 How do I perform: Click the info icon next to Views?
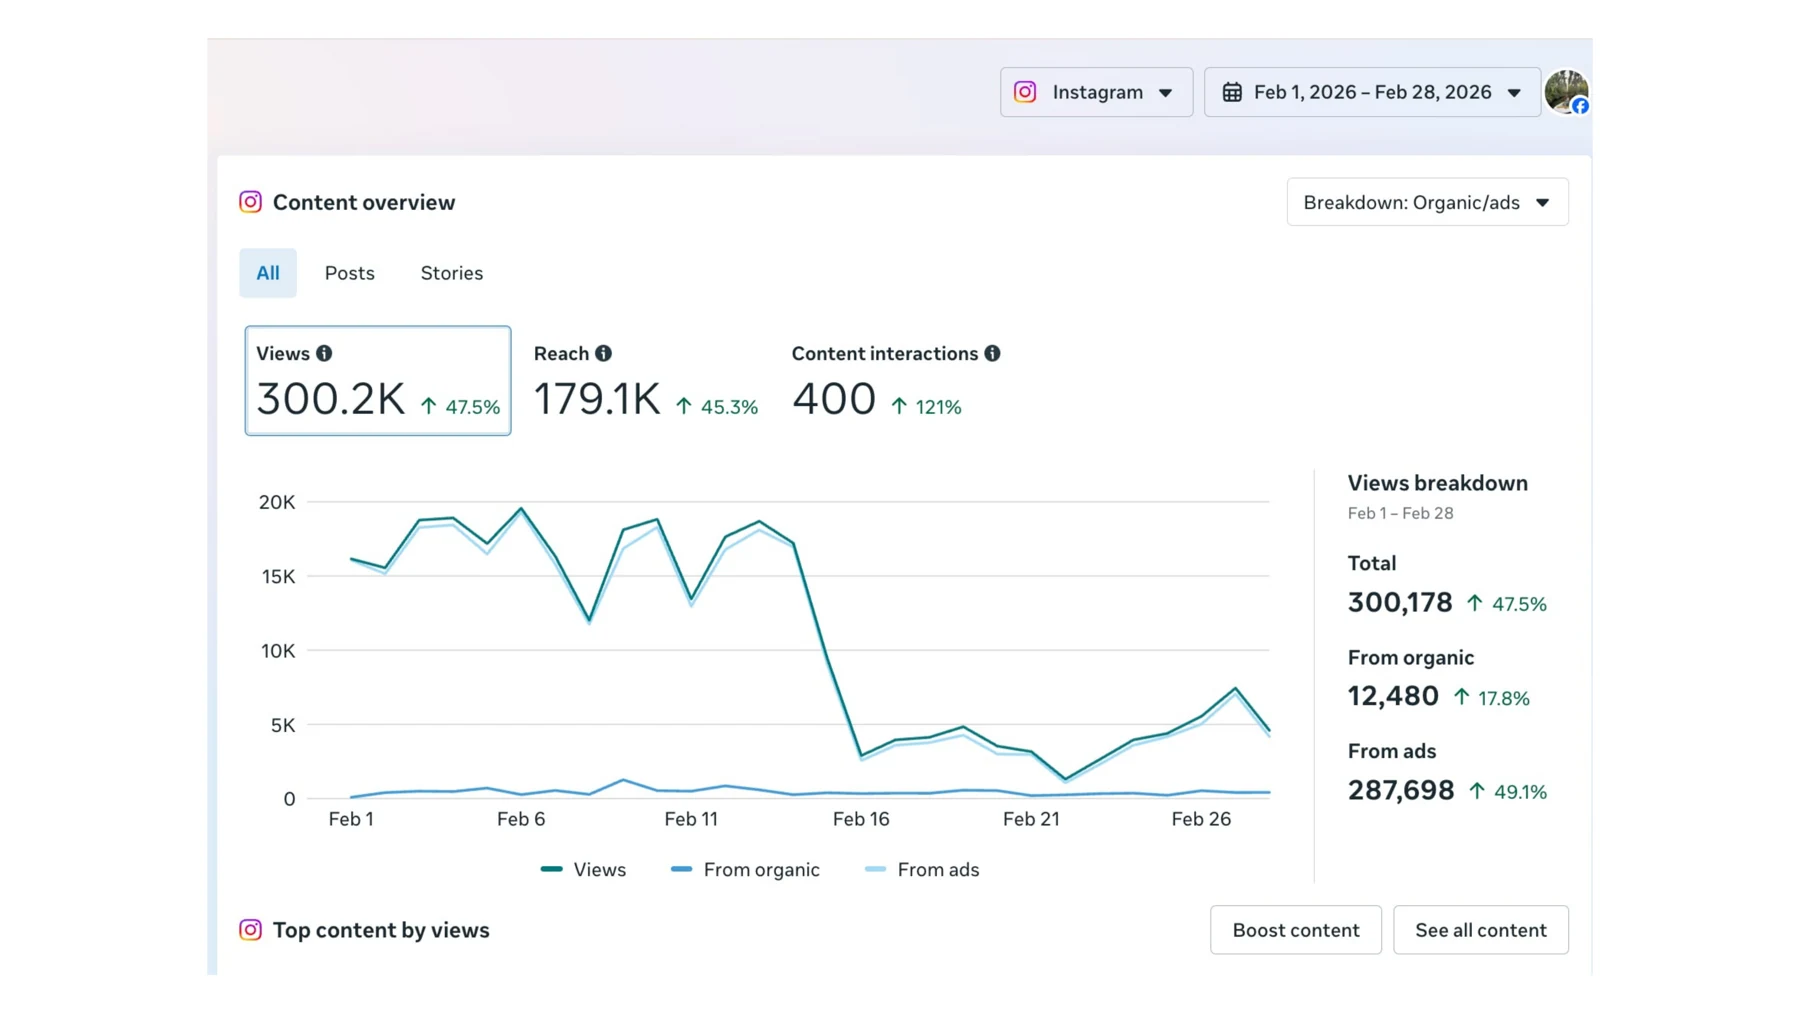[x=324, y=353]
